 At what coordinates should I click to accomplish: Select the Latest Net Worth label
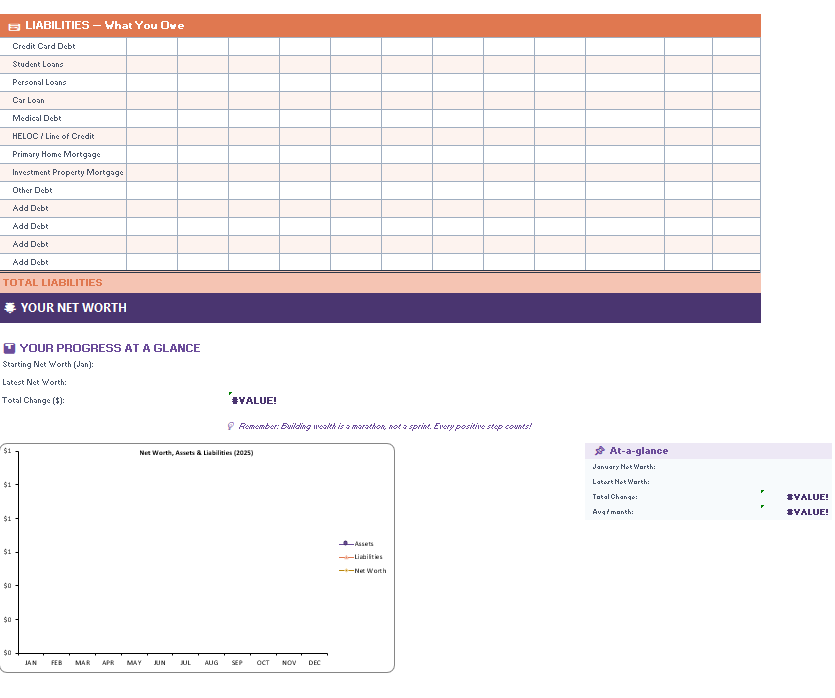coord(35,382)
